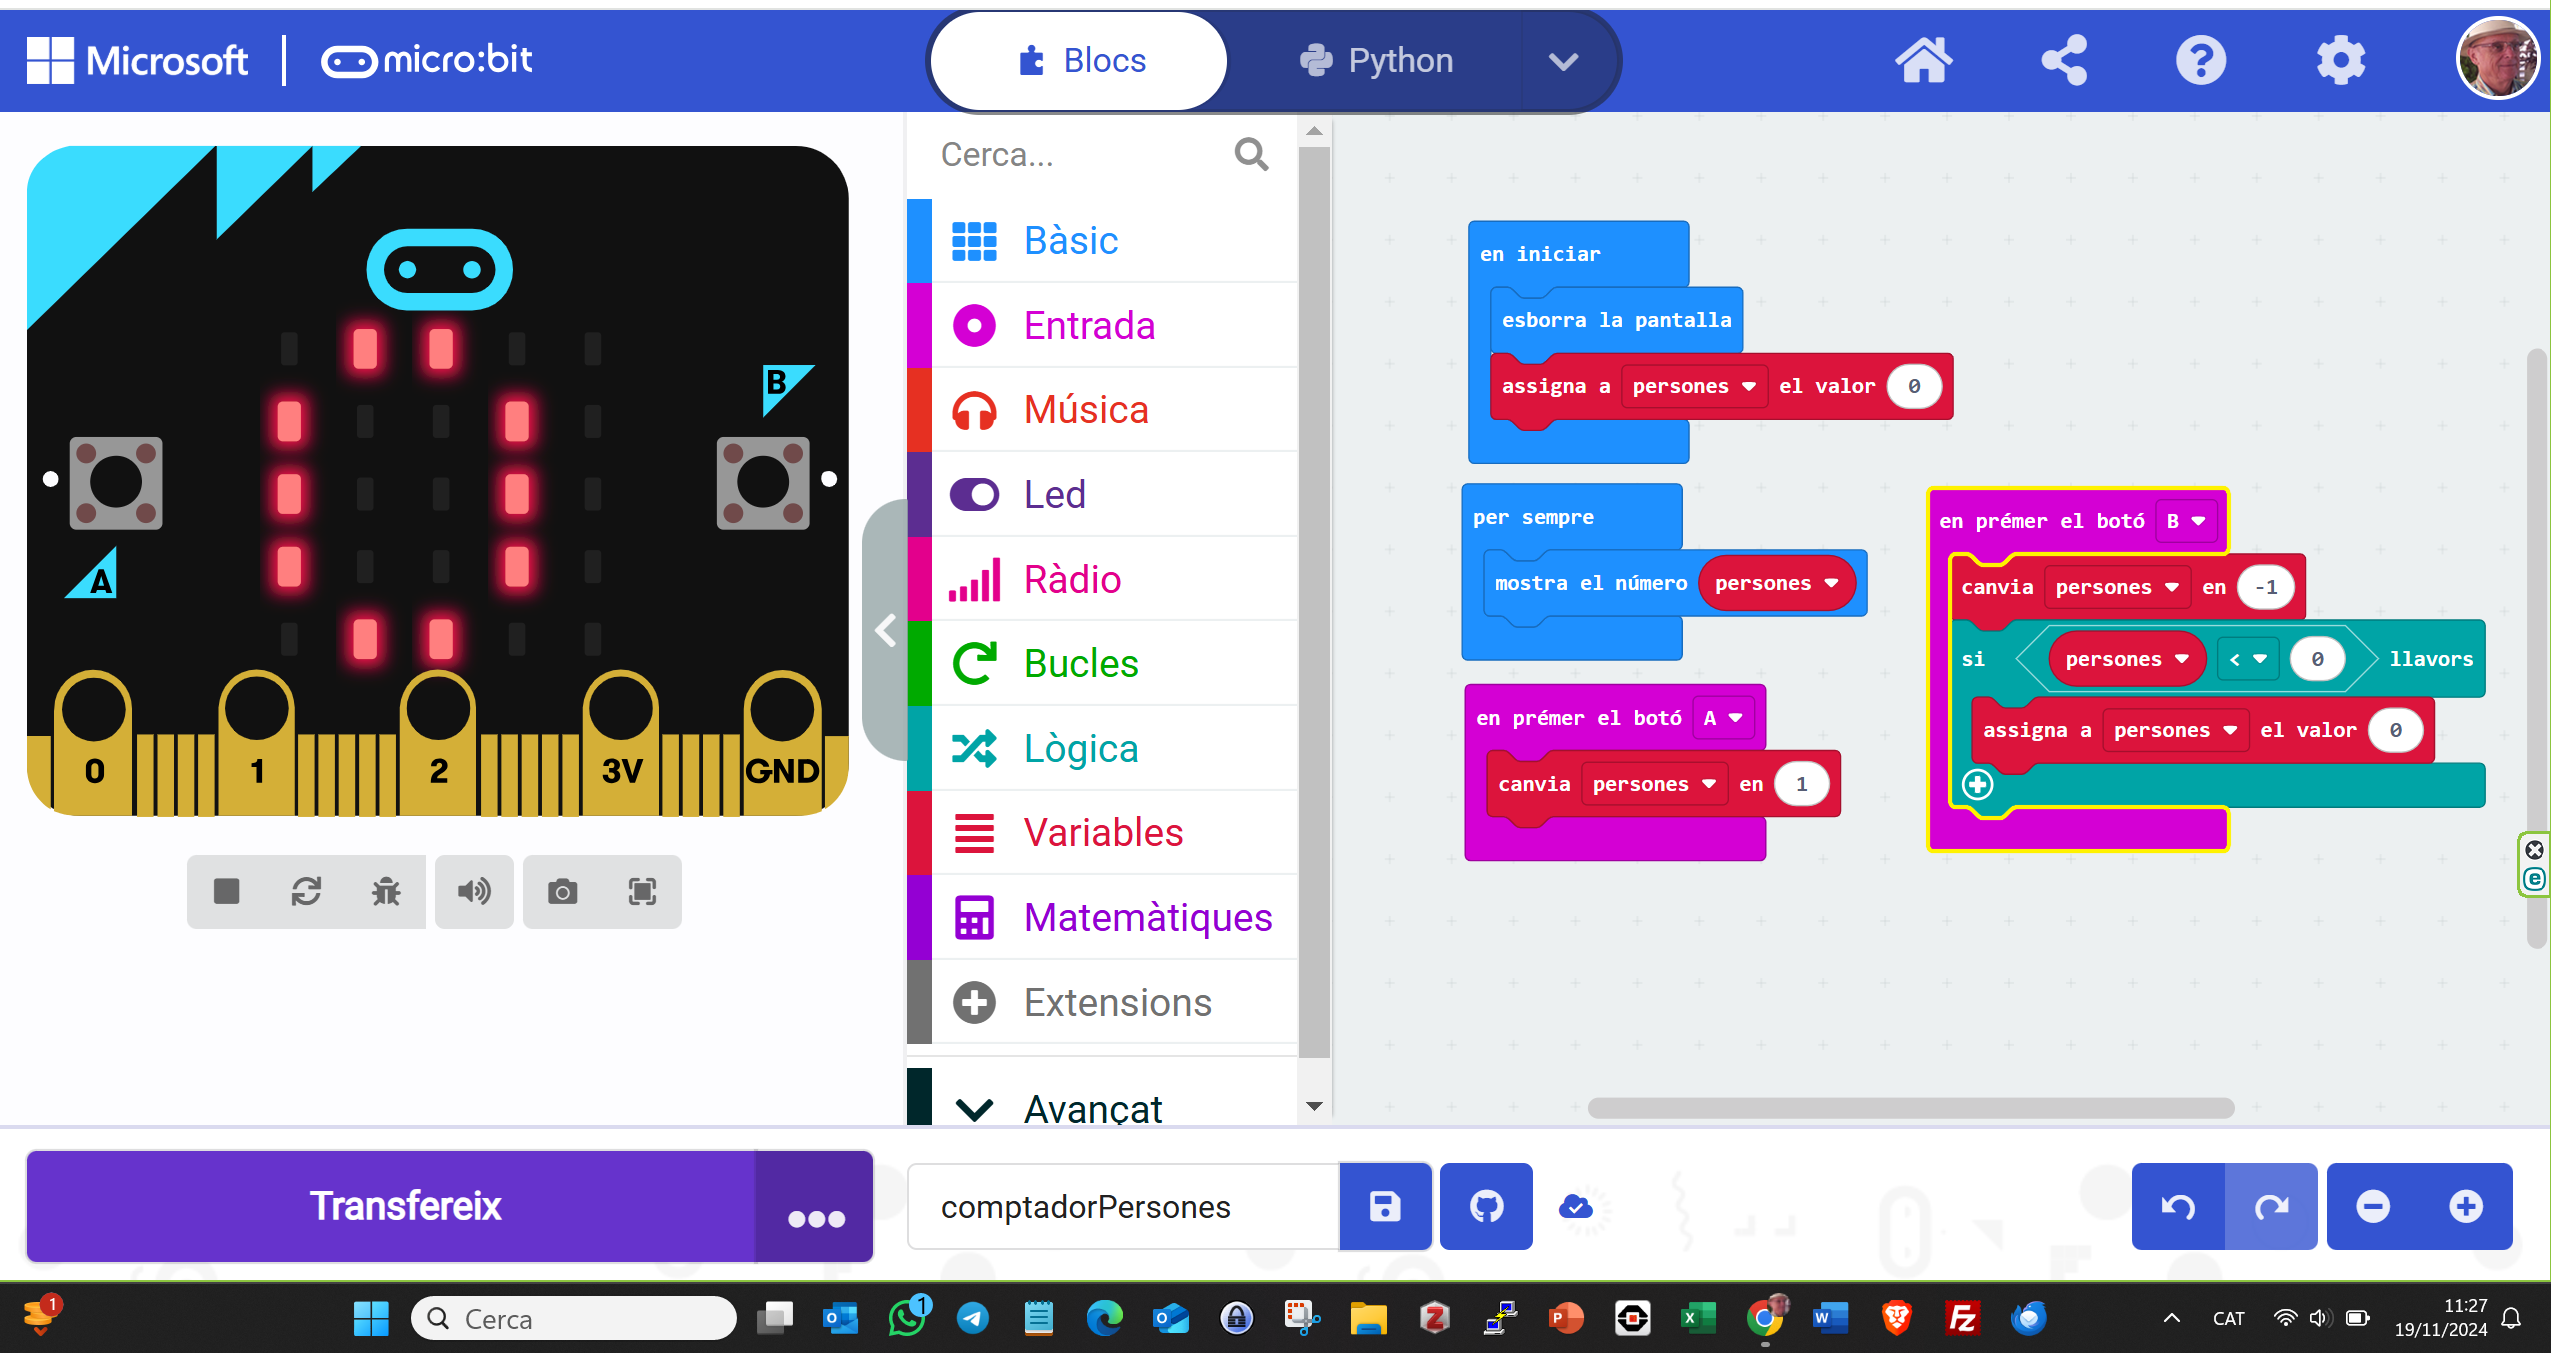Mute the simulator sound
Screen dimensions: 2551x1353
(x=474, y=891)
